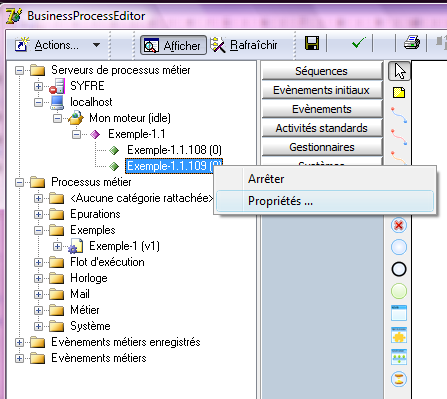Click the Rafraîchir toolbar button
447x399 pixels.
click(244, 45)
